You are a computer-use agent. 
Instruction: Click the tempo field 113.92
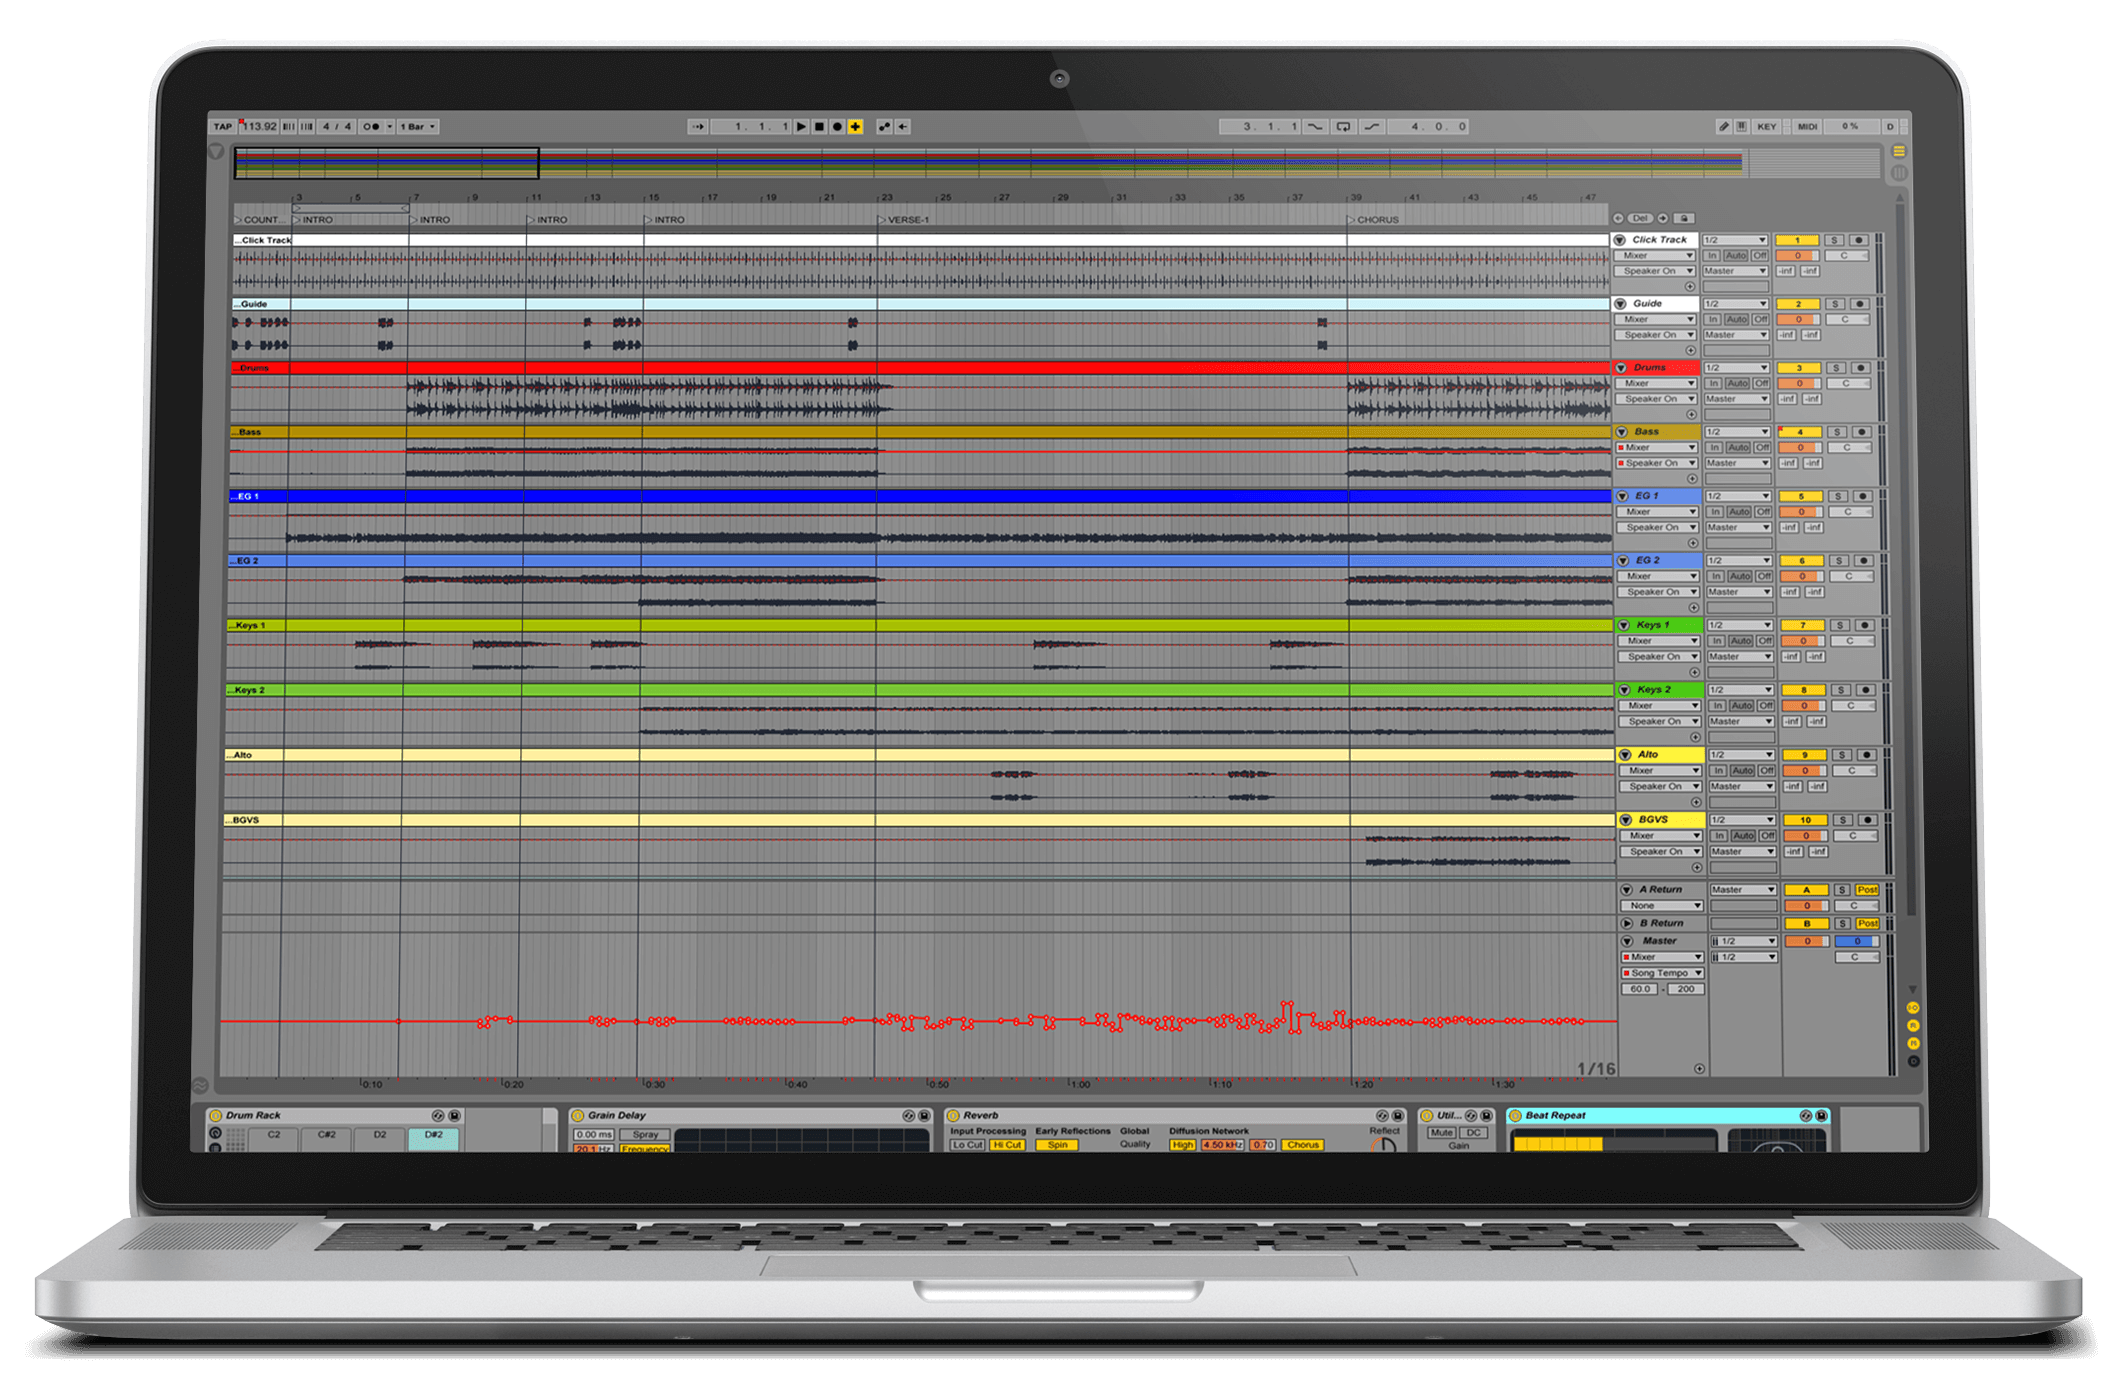(258, 127)
